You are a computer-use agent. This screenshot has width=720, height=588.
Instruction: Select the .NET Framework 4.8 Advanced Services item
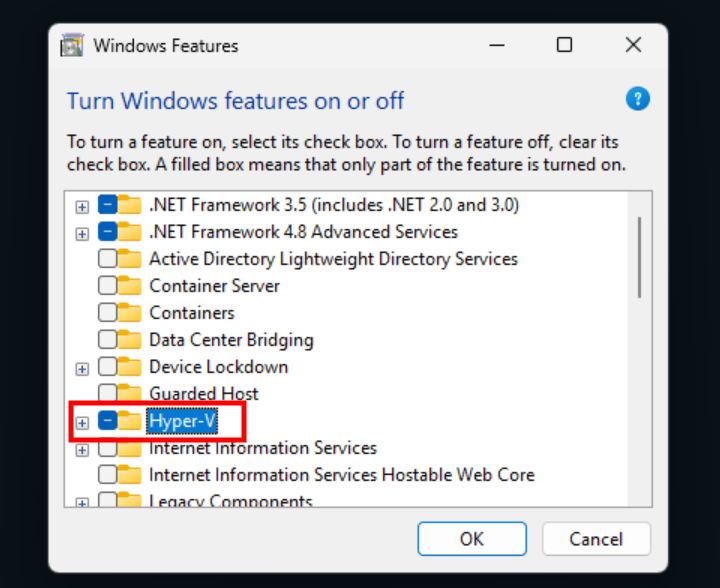(x=303, y=232)
